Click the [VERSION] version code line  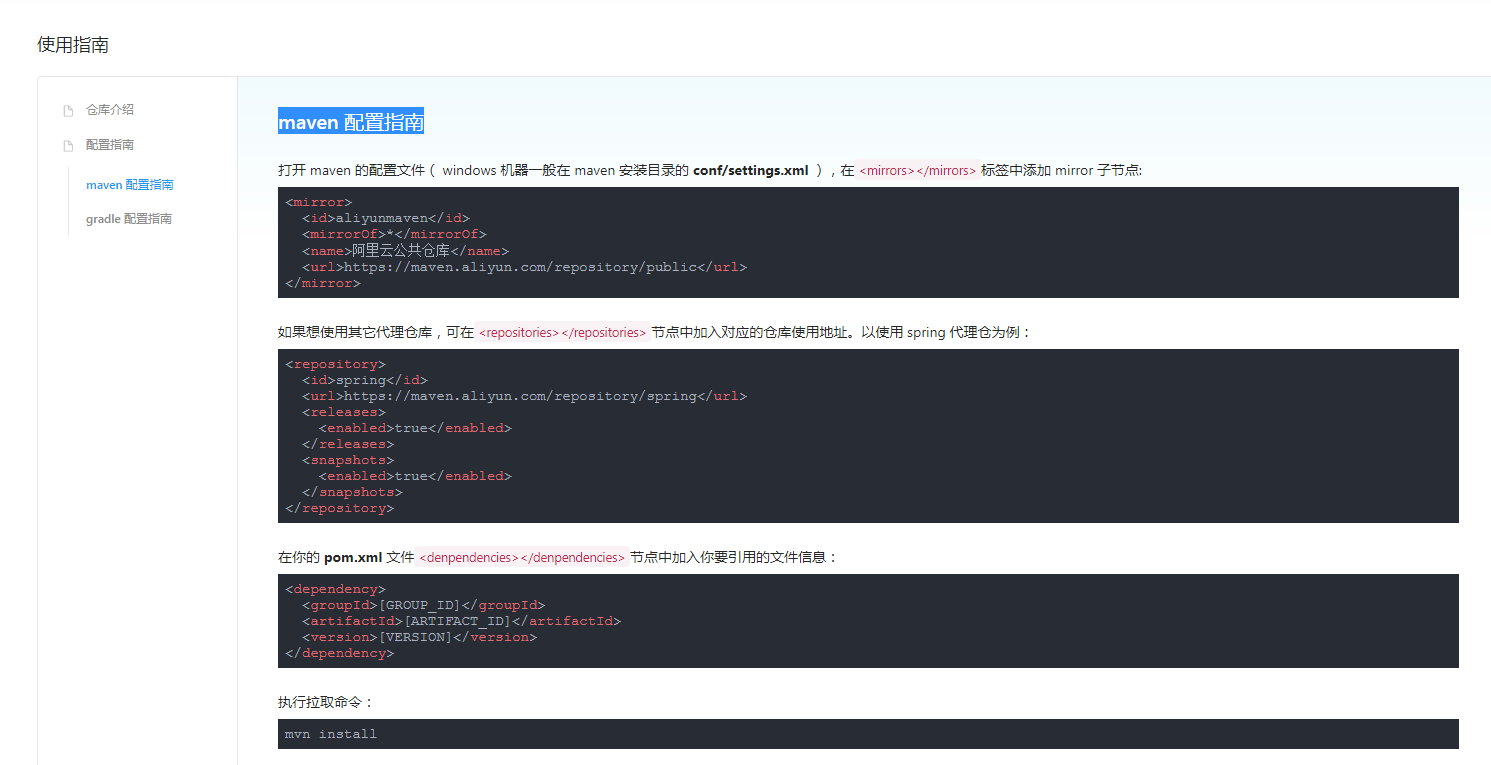tap(419, 637)
